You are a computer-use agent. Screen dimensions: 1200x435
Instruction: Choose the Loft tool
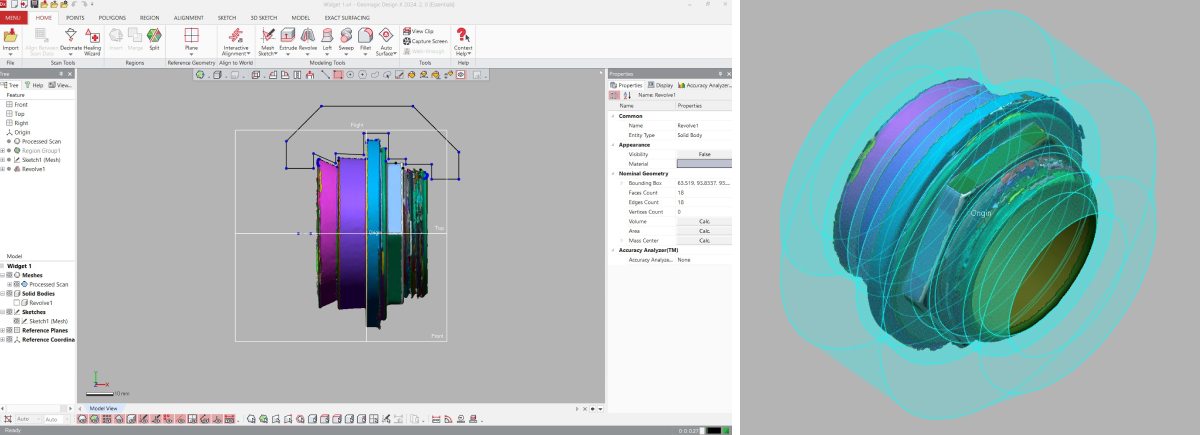coord(326,38)
